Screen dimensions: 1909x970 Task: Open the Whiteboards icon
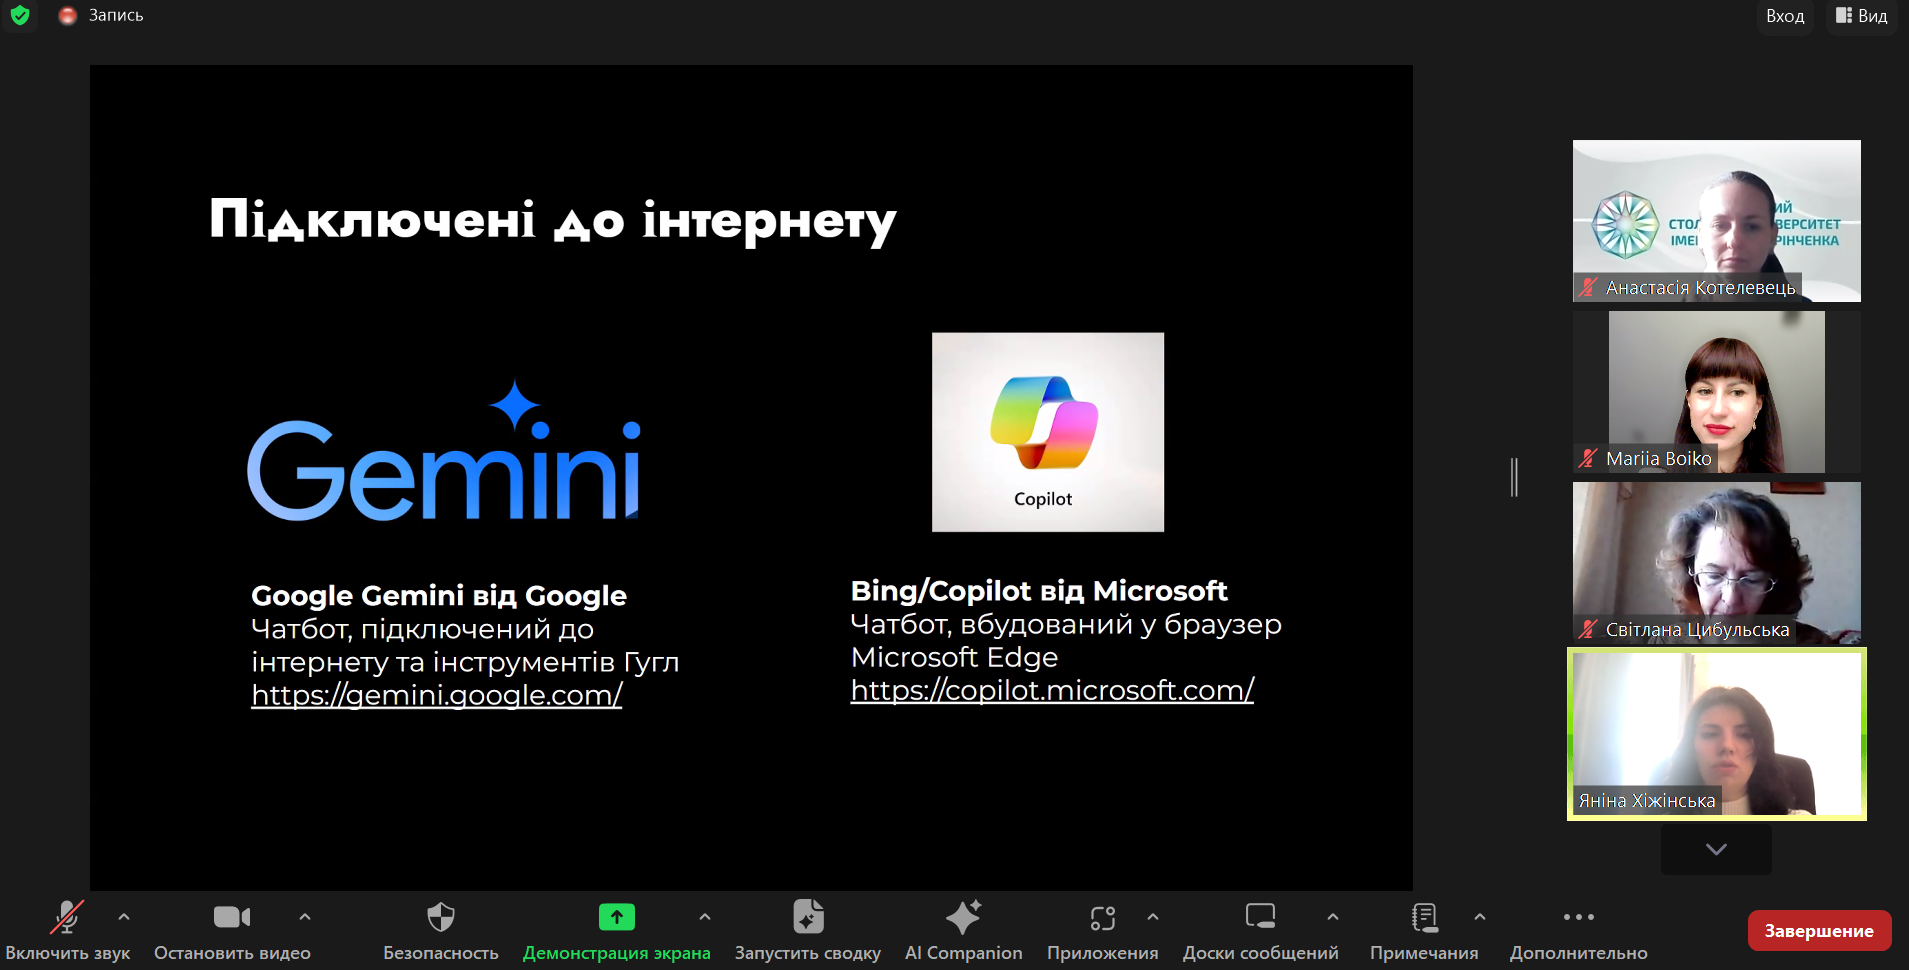click(x=1260, y=917)
